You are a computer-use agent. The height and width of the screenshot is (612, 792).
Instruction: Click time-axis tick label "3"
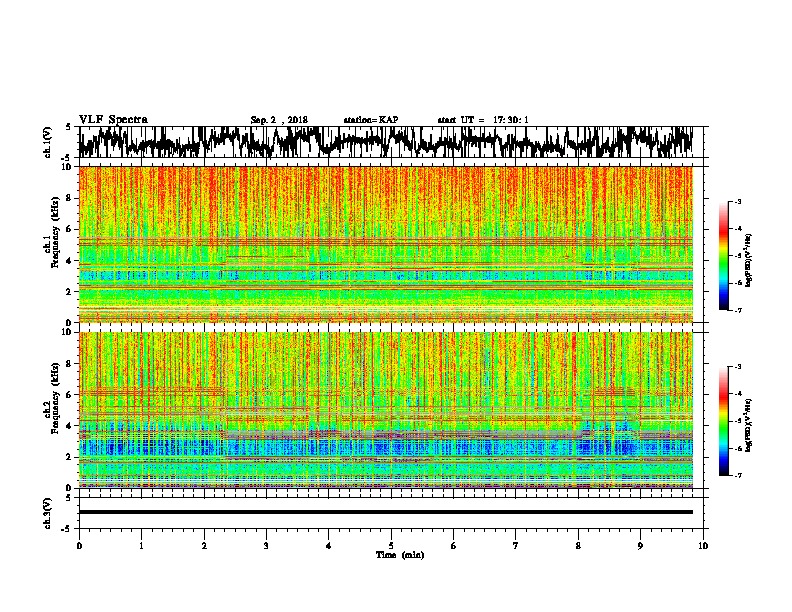click(x=266, y=546)
